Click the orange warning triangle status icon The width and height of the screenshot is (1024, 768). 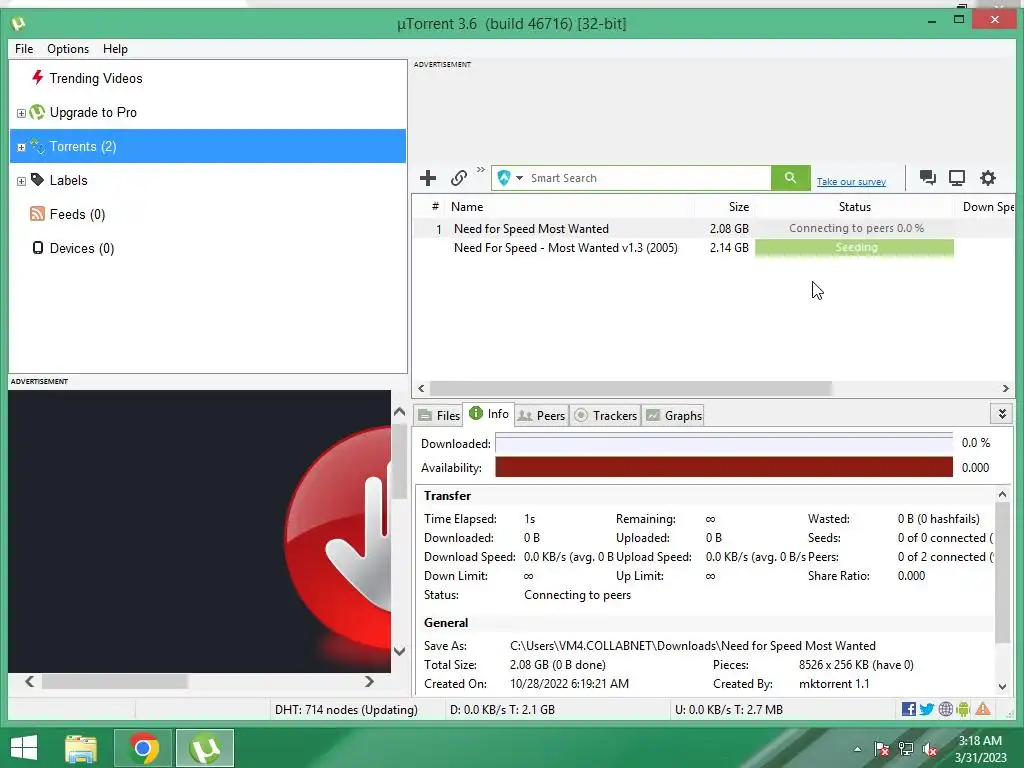pyautogui.click(x=983, y=709)
